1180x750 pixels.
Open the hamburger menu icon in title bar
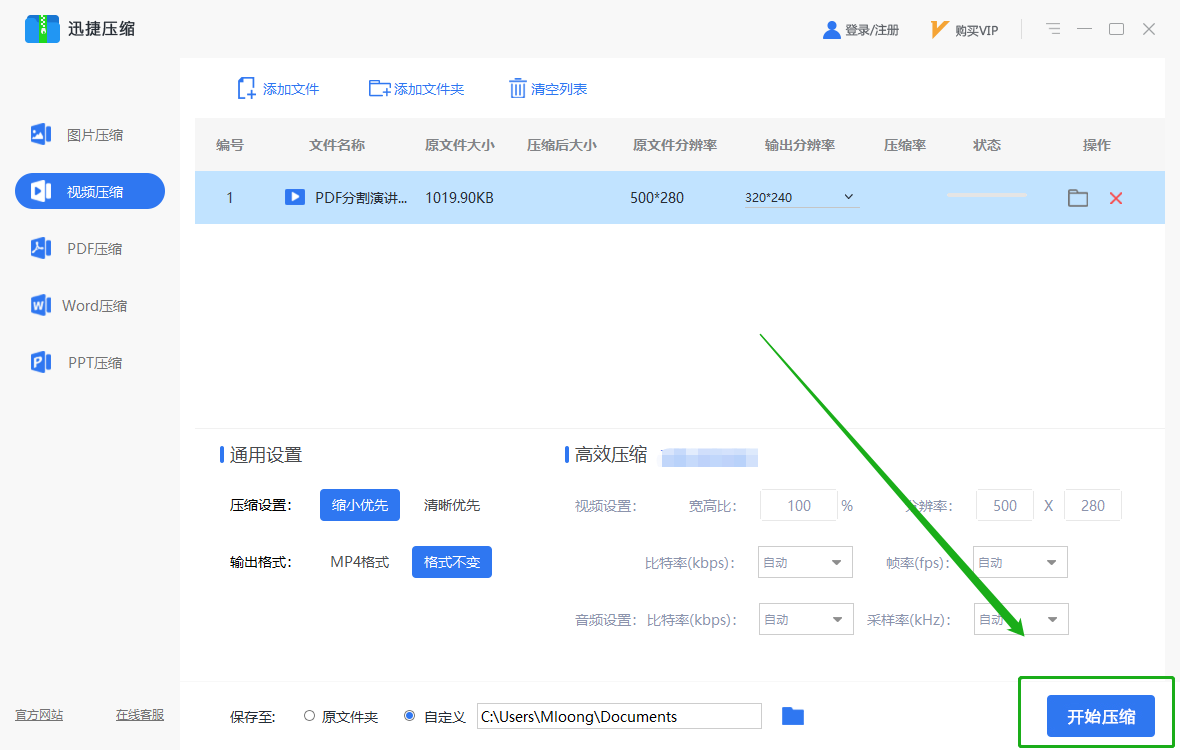pos(1053,29)
